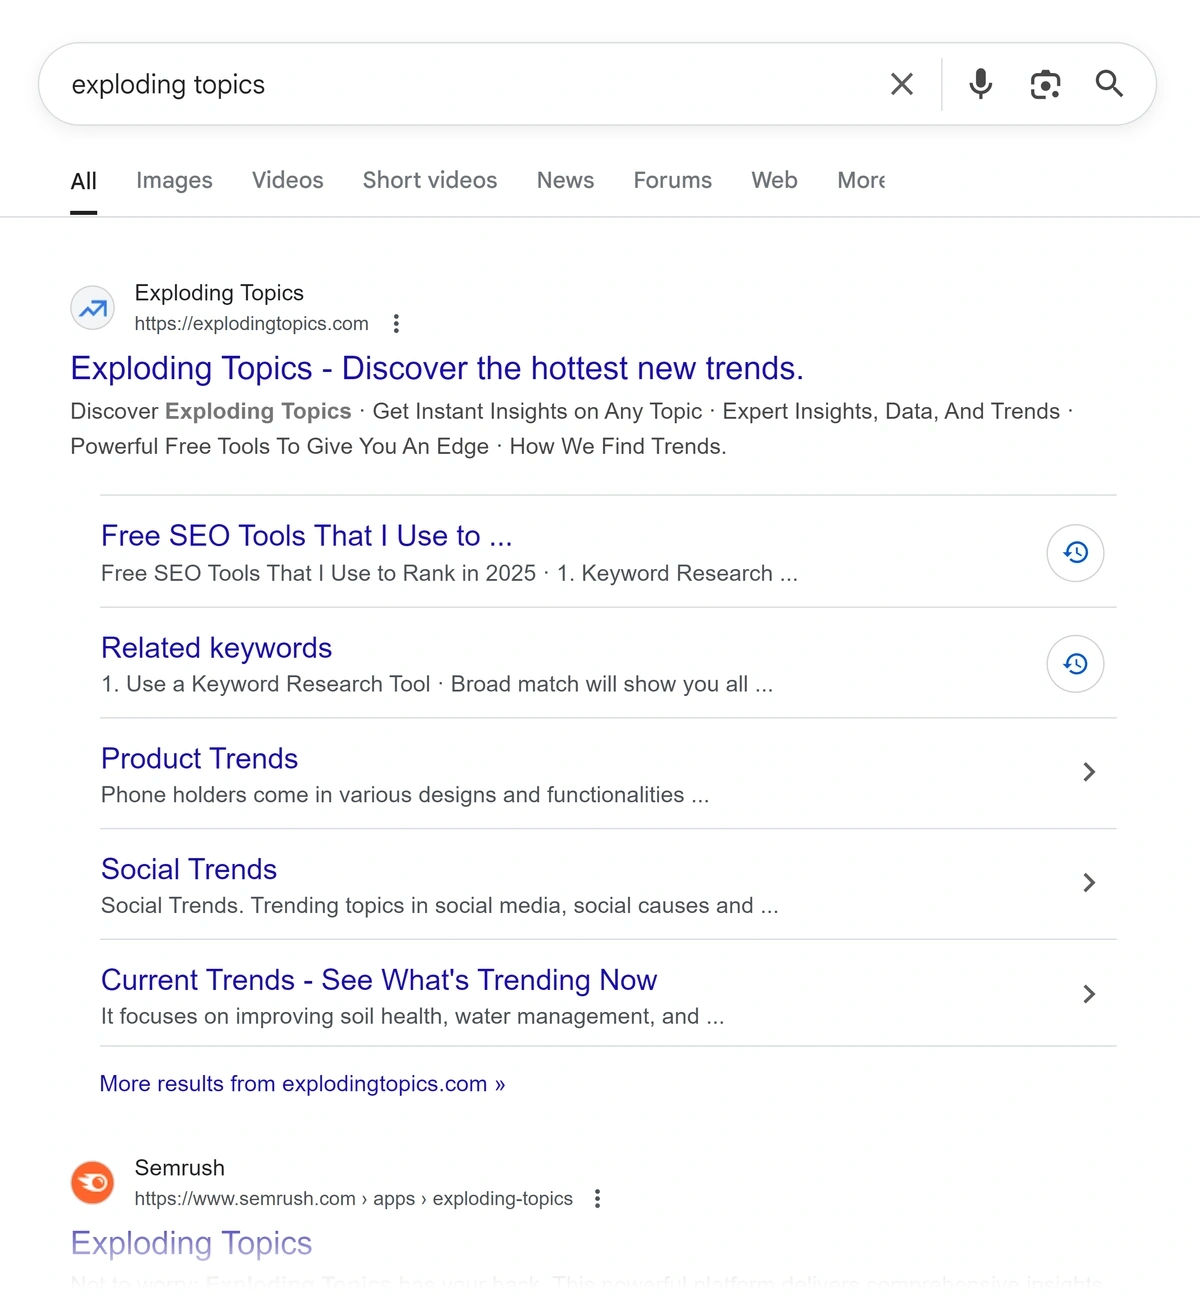Screen dimensions: 1200x1298
Task: Expand the Current Trends chevron
Action: coord(1089,994)
